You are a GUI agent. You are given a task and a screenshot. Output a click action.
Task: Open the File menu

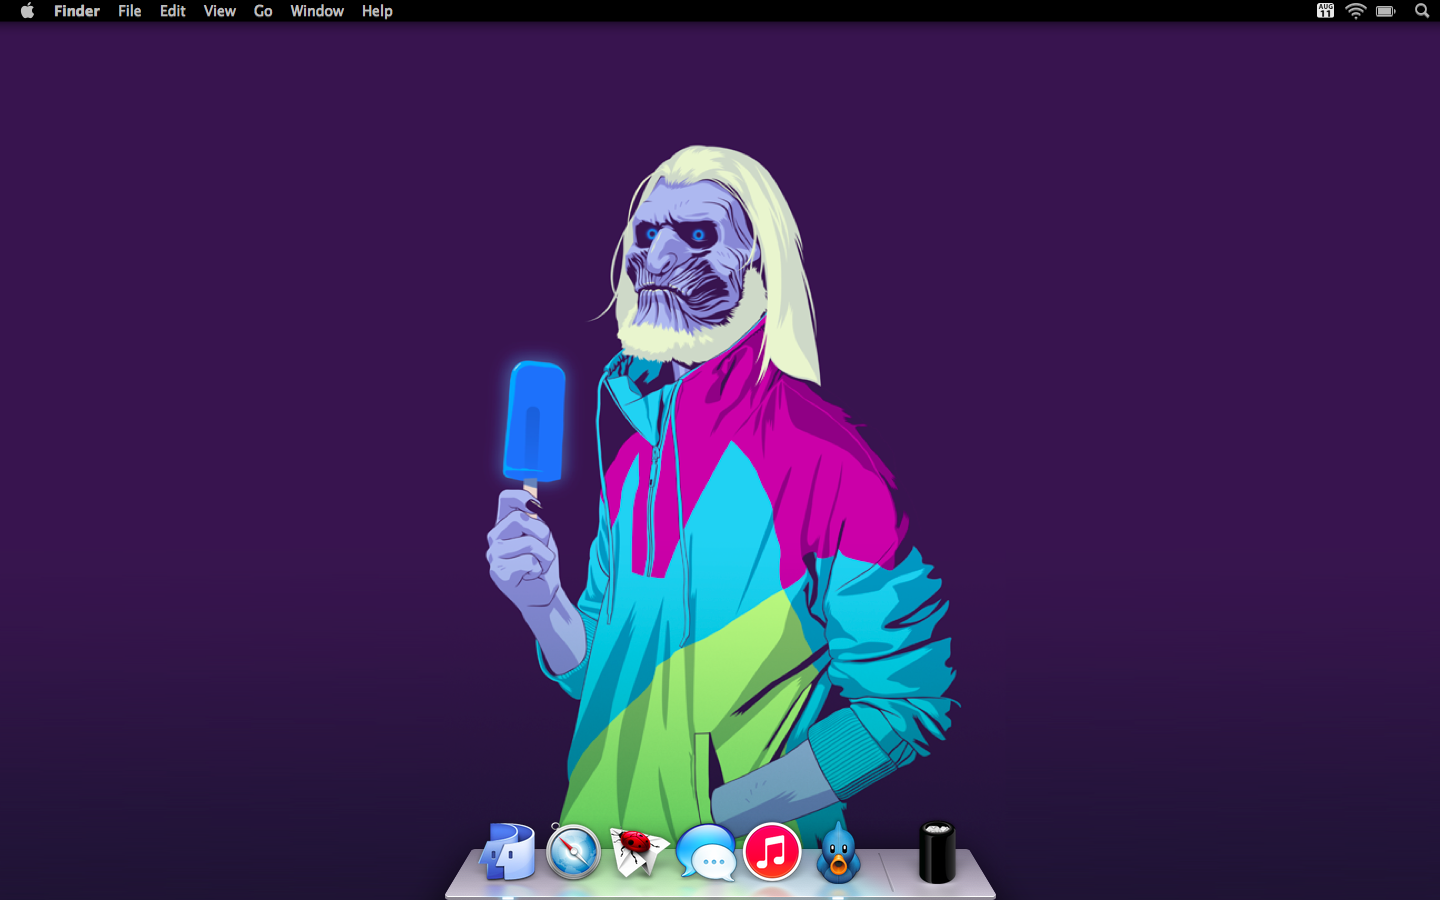coord(130,11)
